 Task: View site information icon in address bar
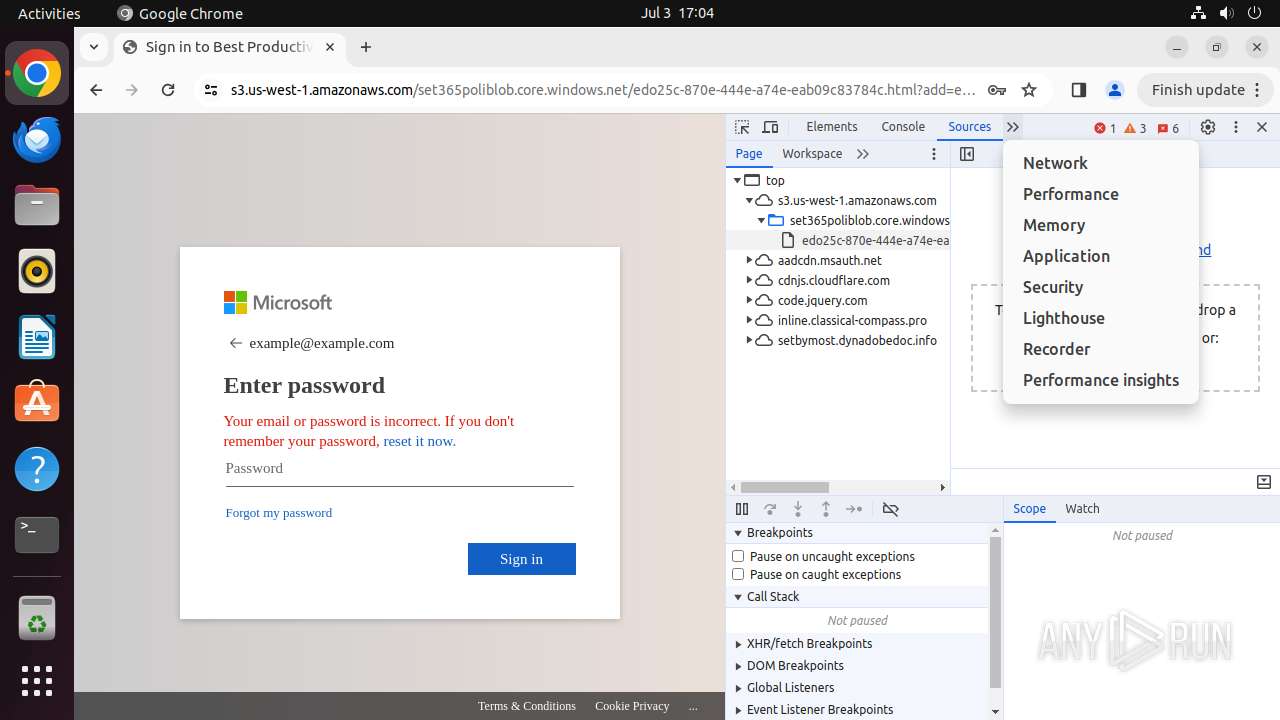[x=210, y=90]
